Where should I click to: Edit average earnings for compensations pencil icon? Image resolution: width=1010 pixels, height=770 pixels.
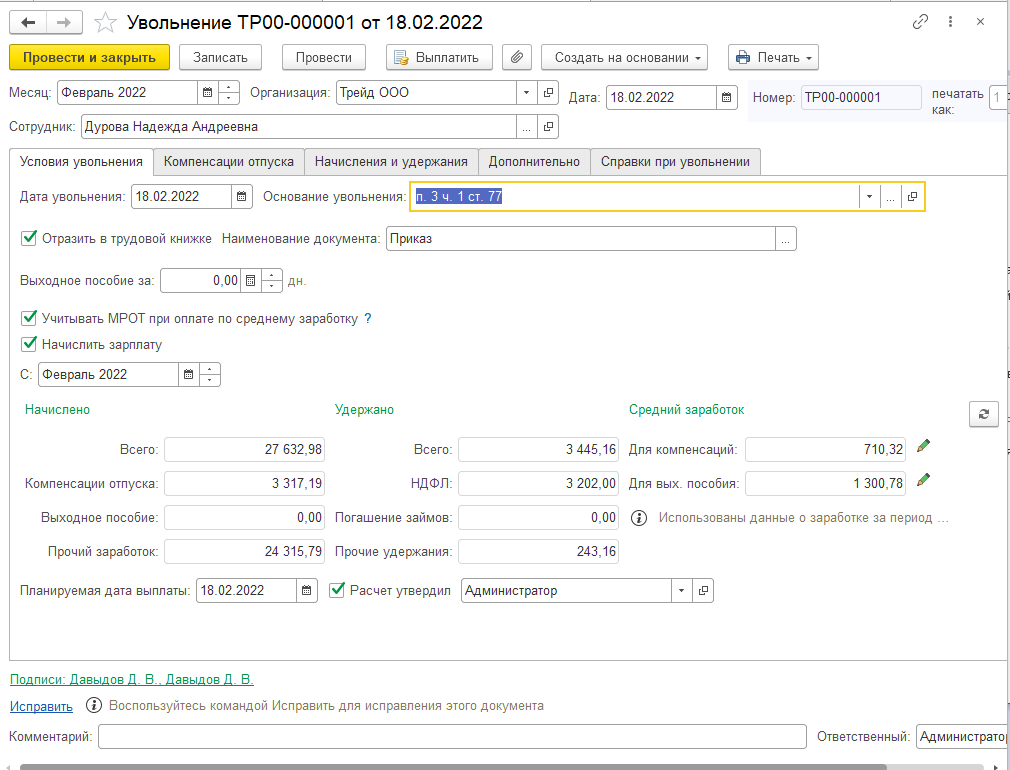pos(923,446)
